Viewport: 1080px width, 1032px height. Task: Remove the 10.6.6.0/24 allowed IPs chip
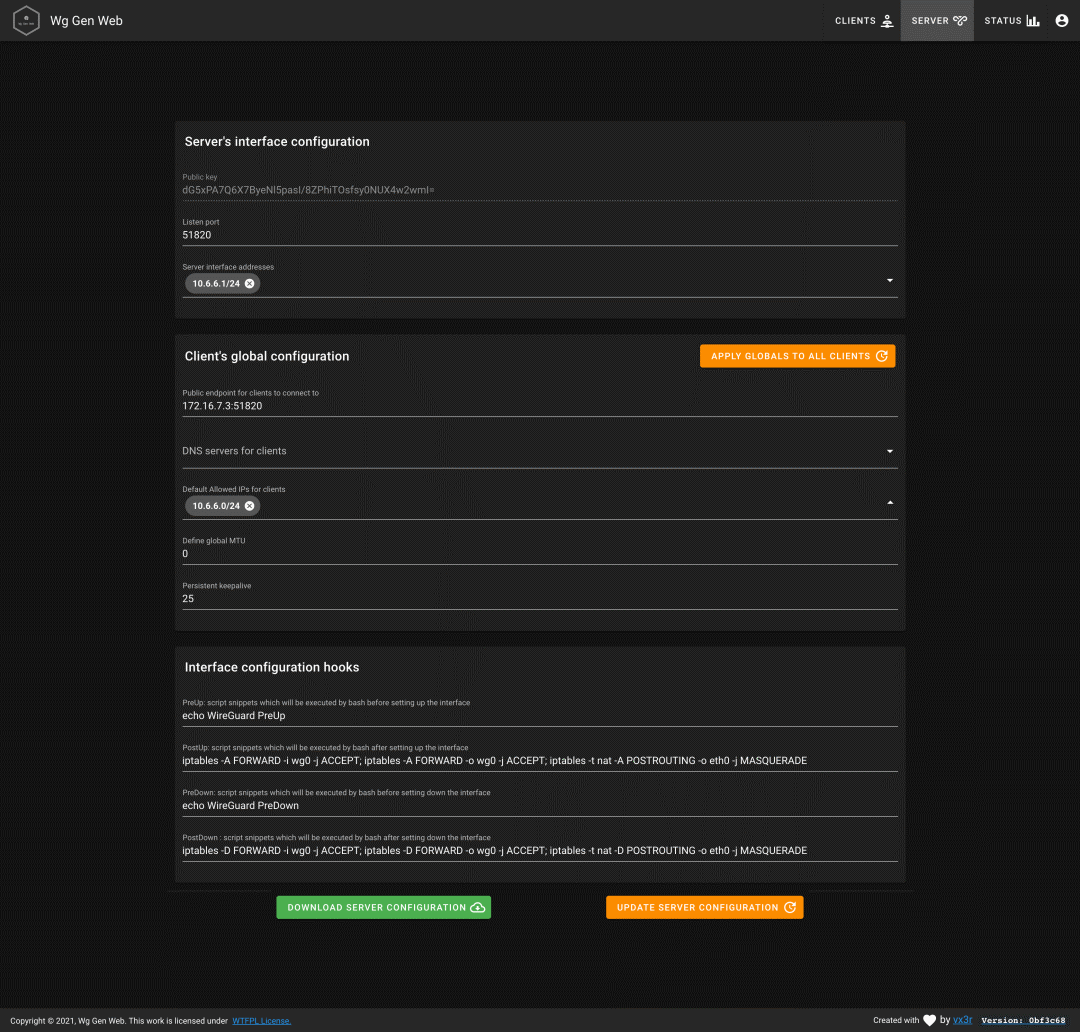tap(249, 506)
